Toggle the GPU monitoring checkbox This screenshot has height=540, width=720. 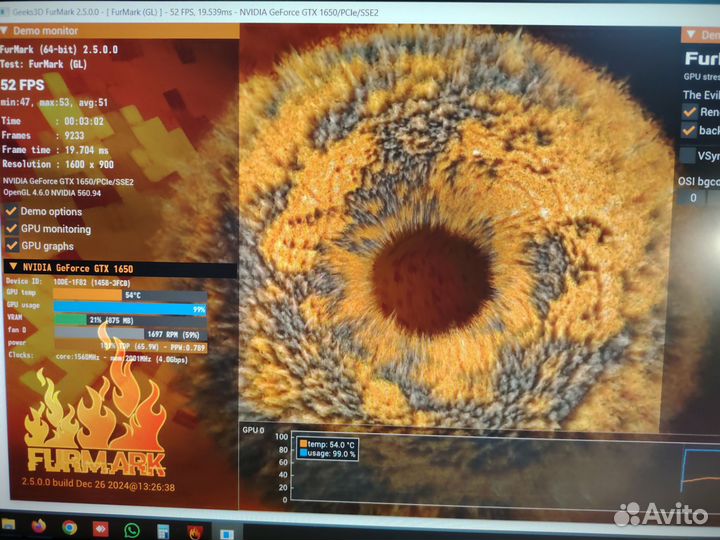coord(11,228)
